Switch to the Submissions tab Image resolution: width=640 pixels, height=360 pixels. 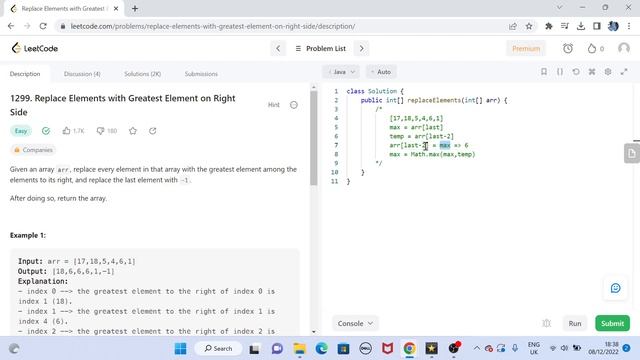point(201,74)
